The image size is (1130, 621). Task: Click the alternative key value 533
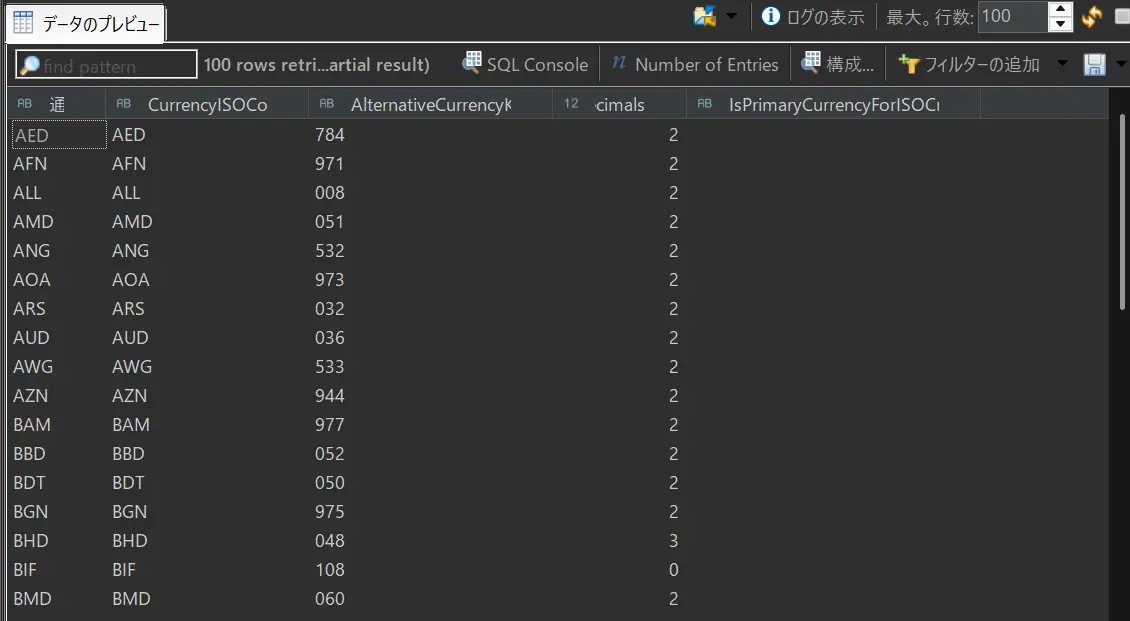click(x=329, y=367)
